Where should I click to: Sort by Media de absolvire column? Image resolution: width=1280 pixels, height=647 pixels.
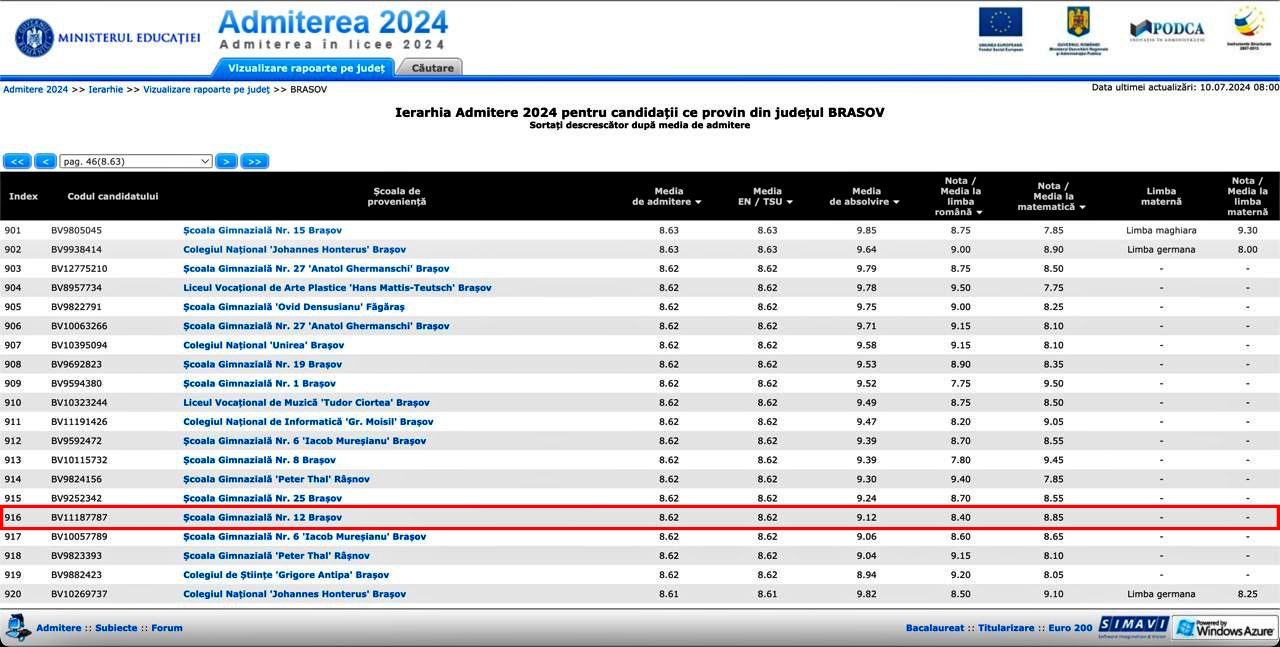tap(866, 196)
